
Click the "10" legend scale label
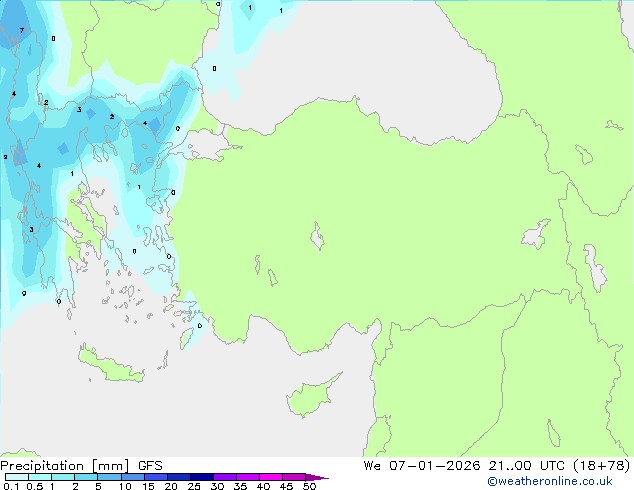(x=125, y=486)
